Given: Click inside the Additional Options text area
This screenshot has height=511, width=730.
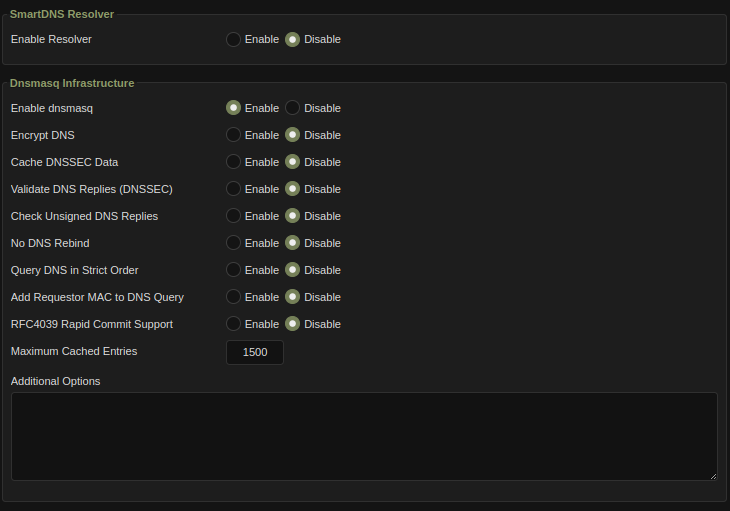Looking at the screenshot, I should pos(364,436).
